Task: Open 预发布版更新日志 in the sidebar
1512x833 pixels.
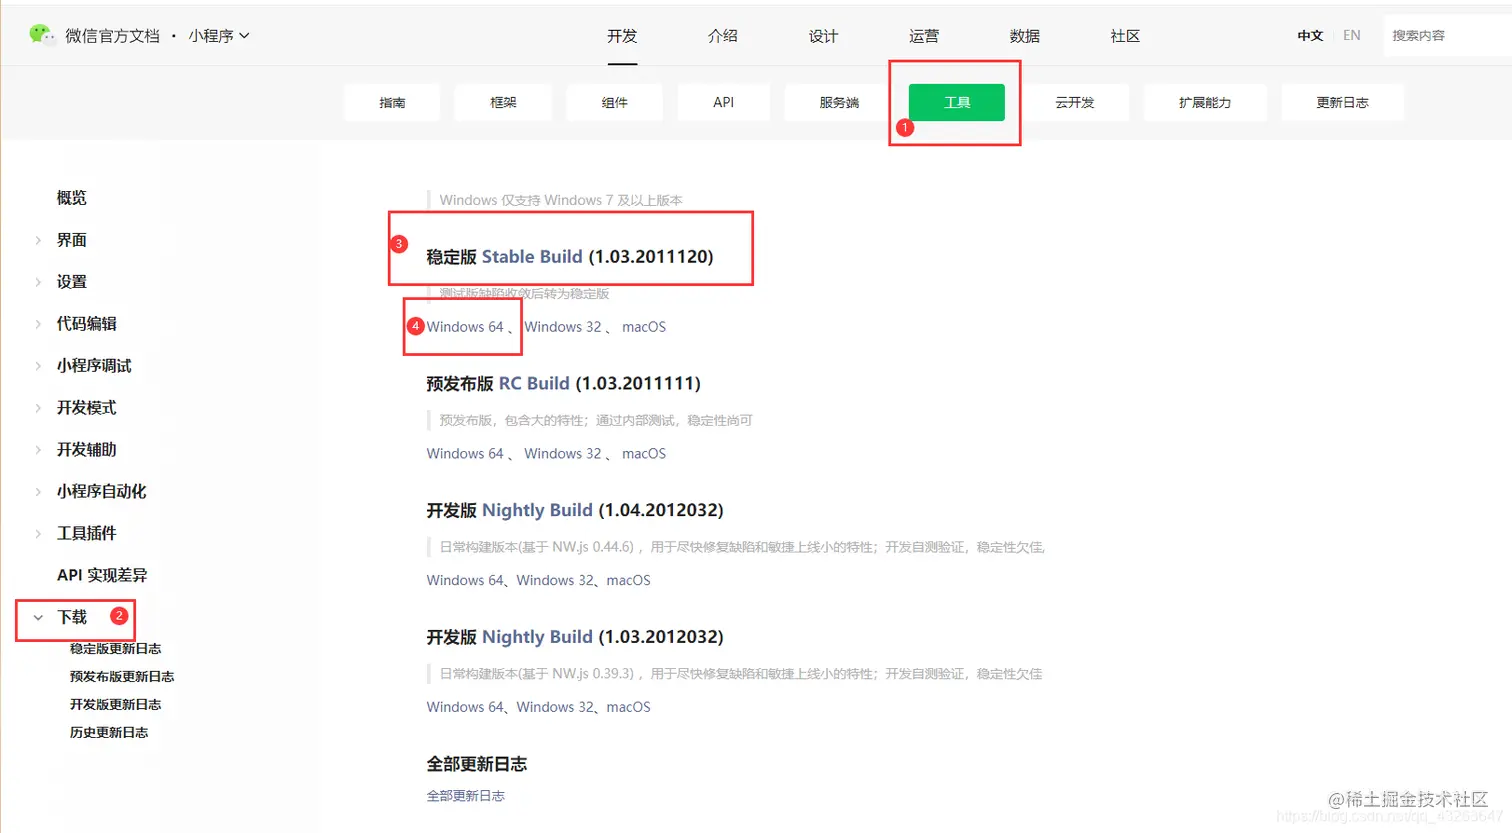Action: point(122,677)
